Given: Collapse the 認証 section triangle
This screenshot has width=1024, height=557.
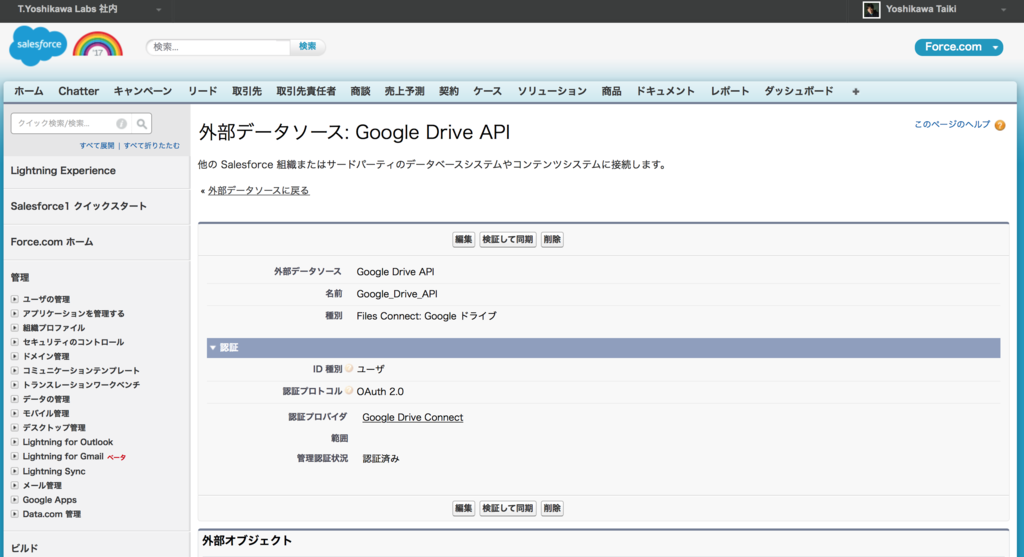Looking at the screenshot, I should point(213,347).
